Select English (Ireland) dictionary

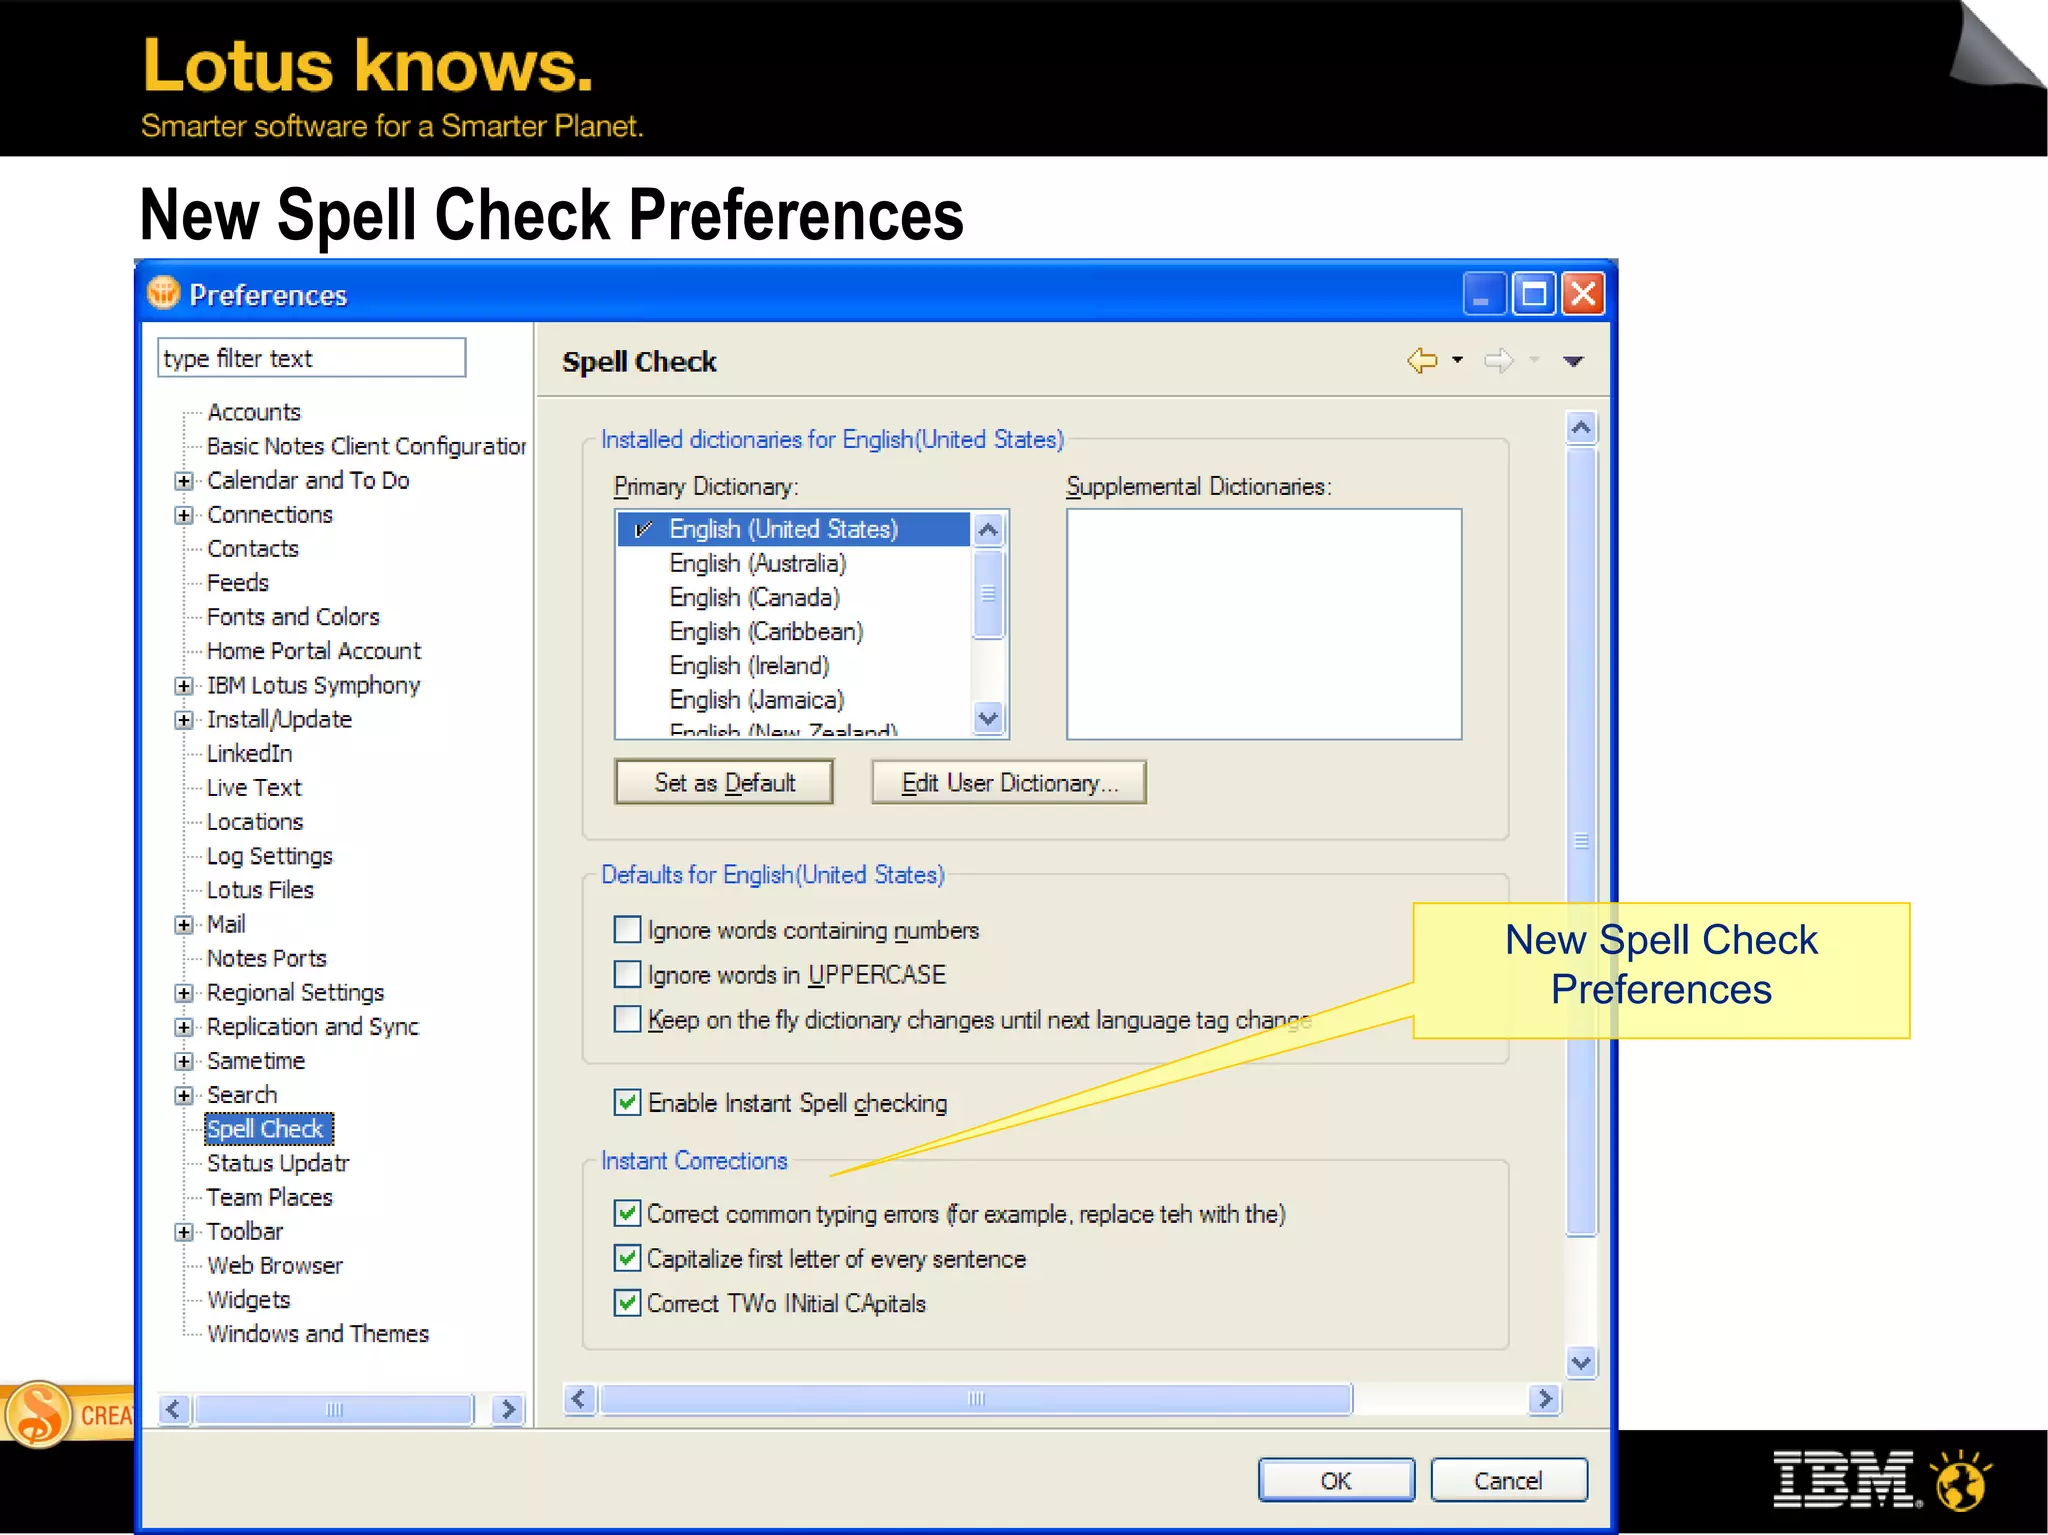[x=750, y=665]
